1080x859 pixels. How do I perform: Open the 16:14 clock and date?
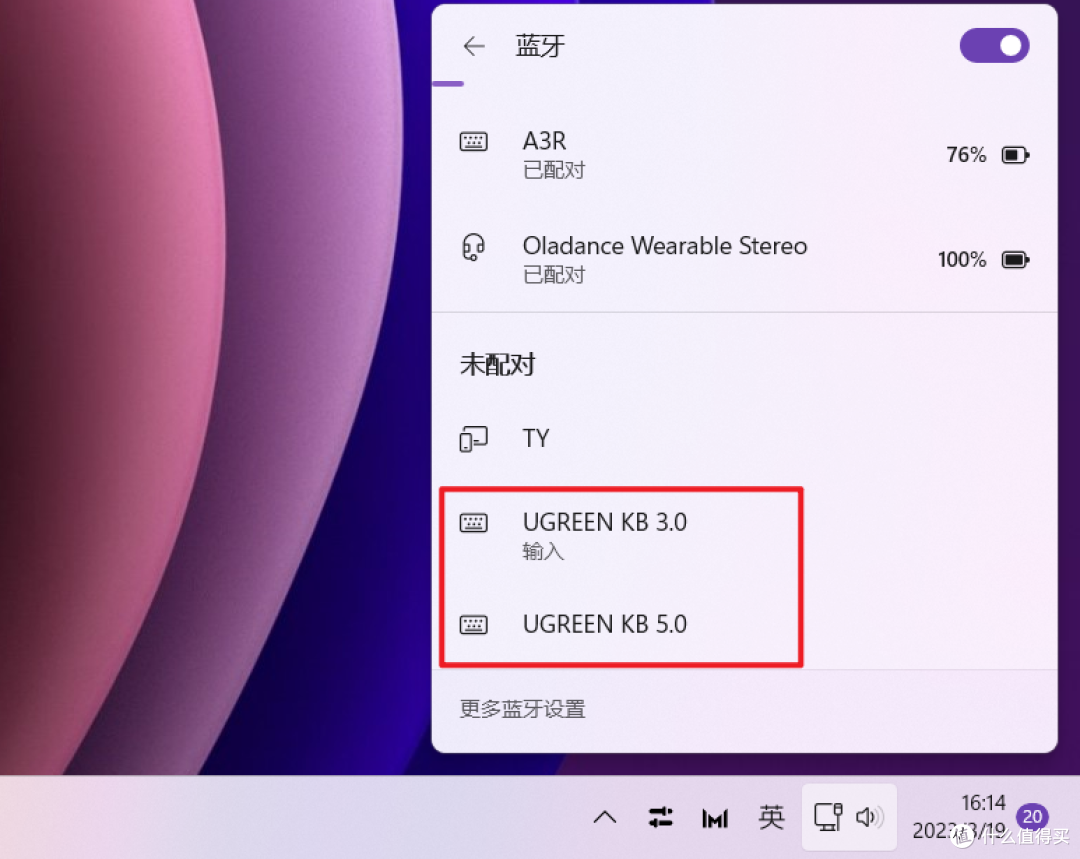[961, 817]
